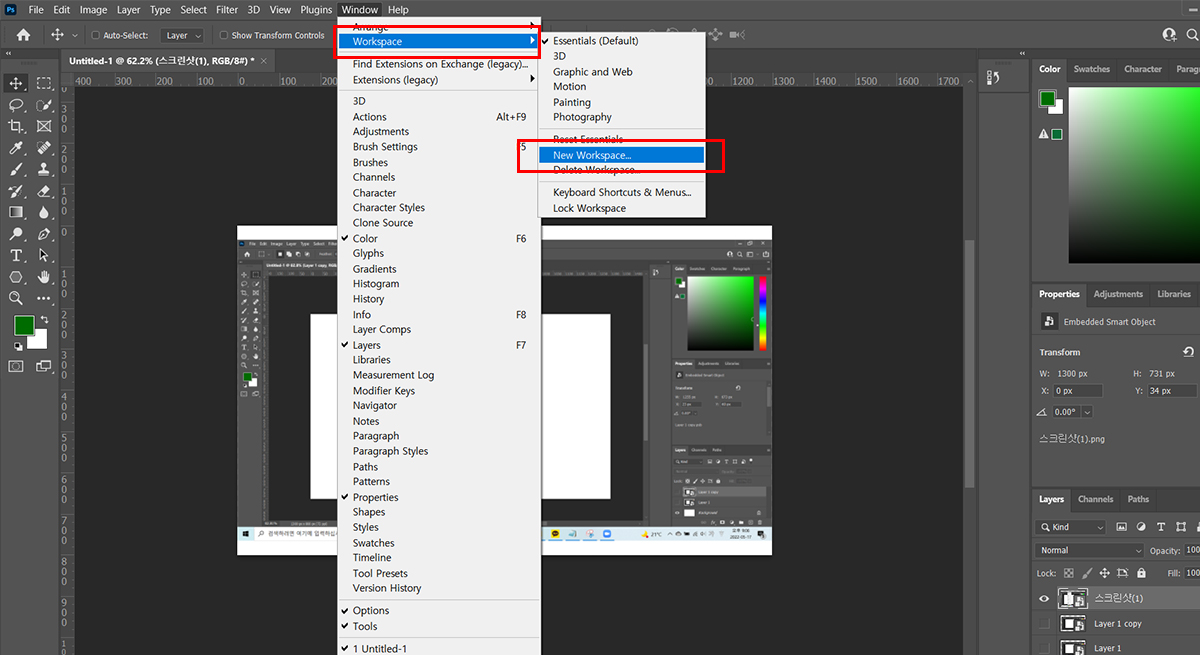
Task: Select the Brush tool
Action: 16,170
